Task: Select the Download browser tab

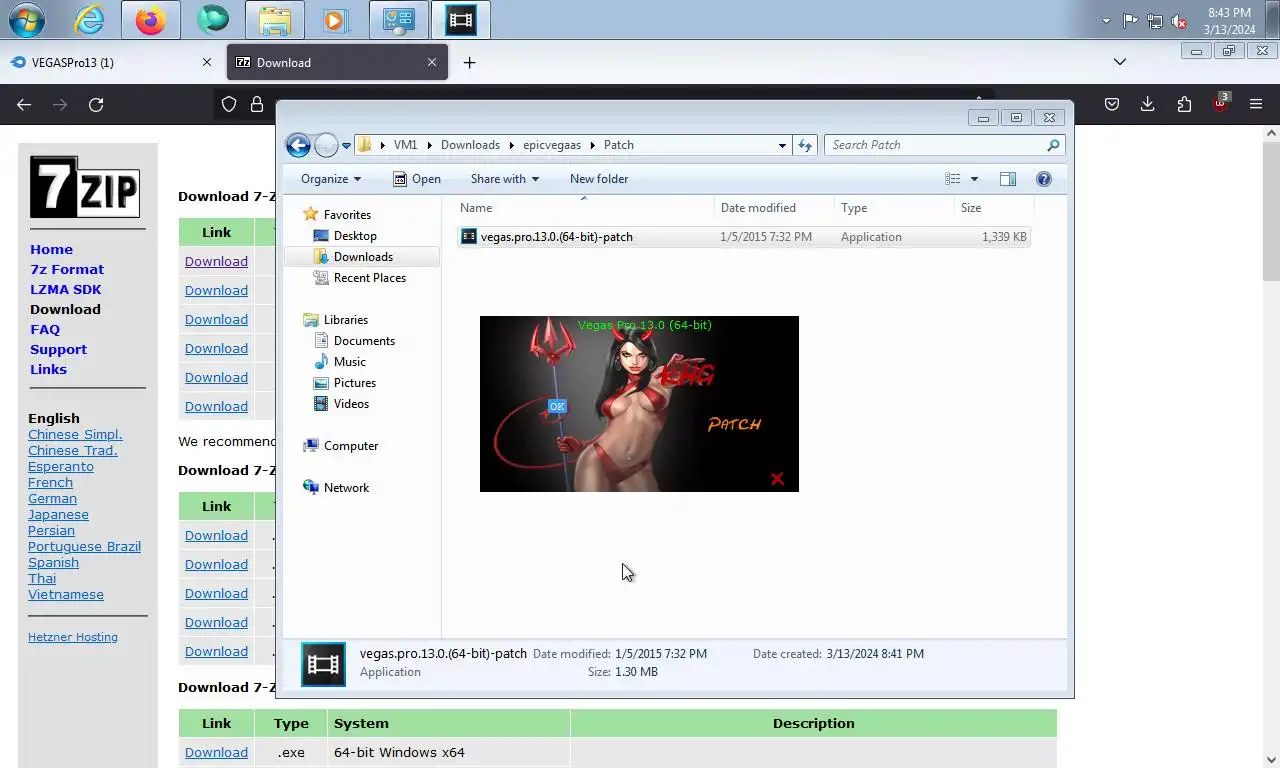Action: pos(339,62)
